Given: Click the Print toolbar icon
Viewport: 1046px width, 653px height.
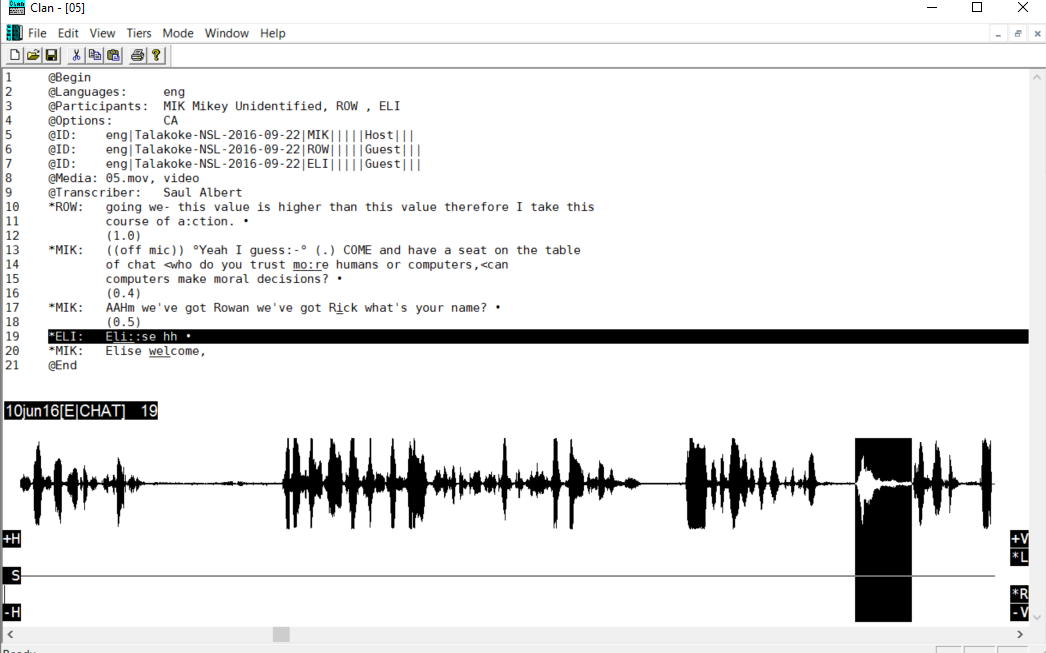Looking at the screenshot, I should [137, 55].
